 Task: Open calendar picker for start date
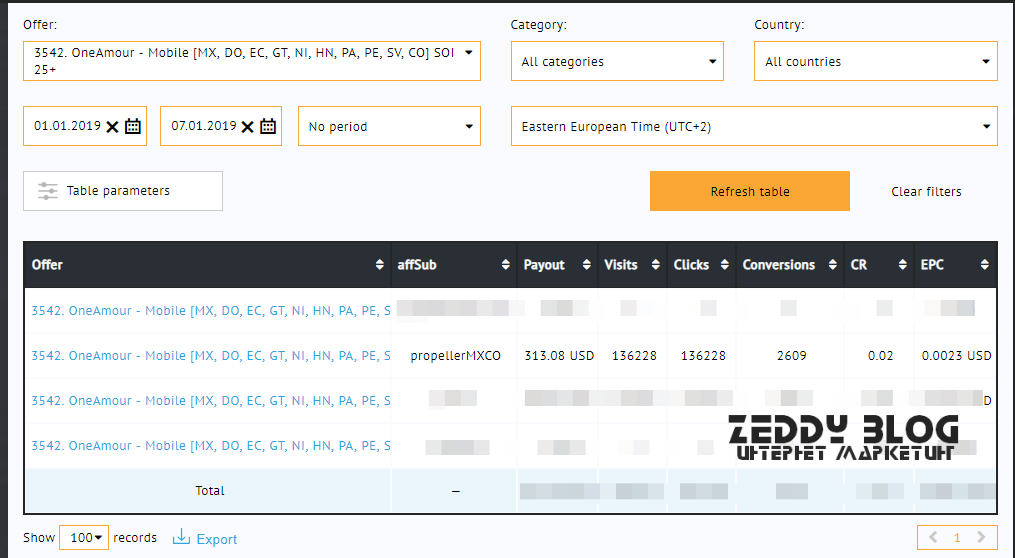[x=133, y=127]
